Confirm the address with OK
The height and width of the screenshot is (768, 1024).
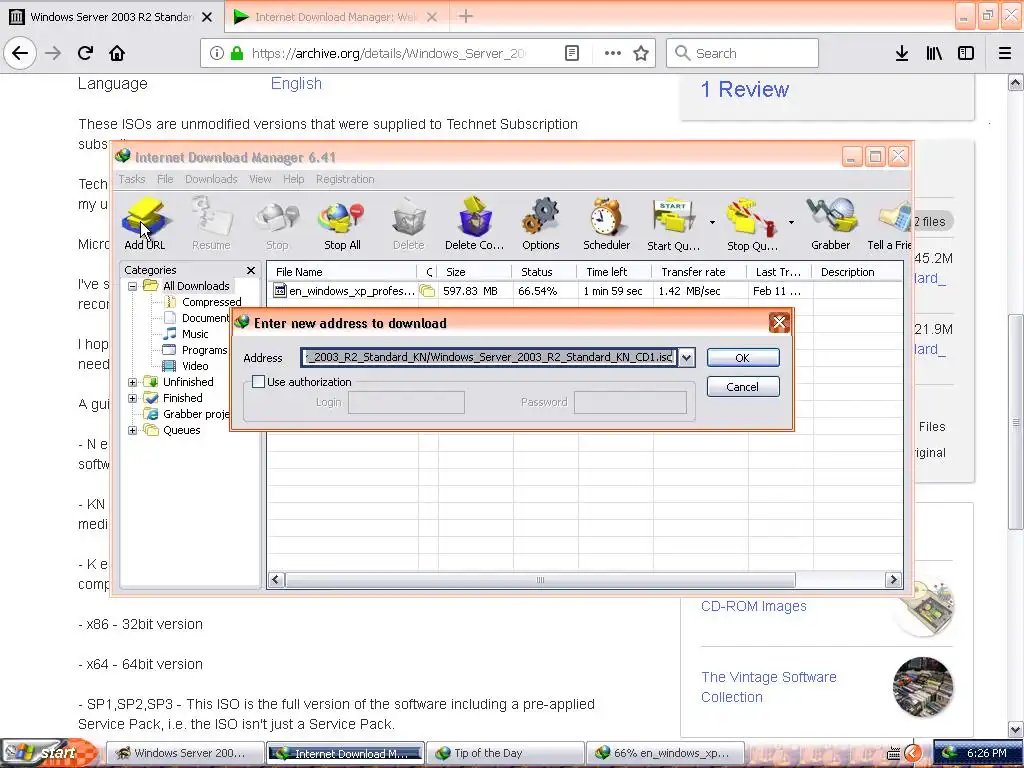[743, 358]
